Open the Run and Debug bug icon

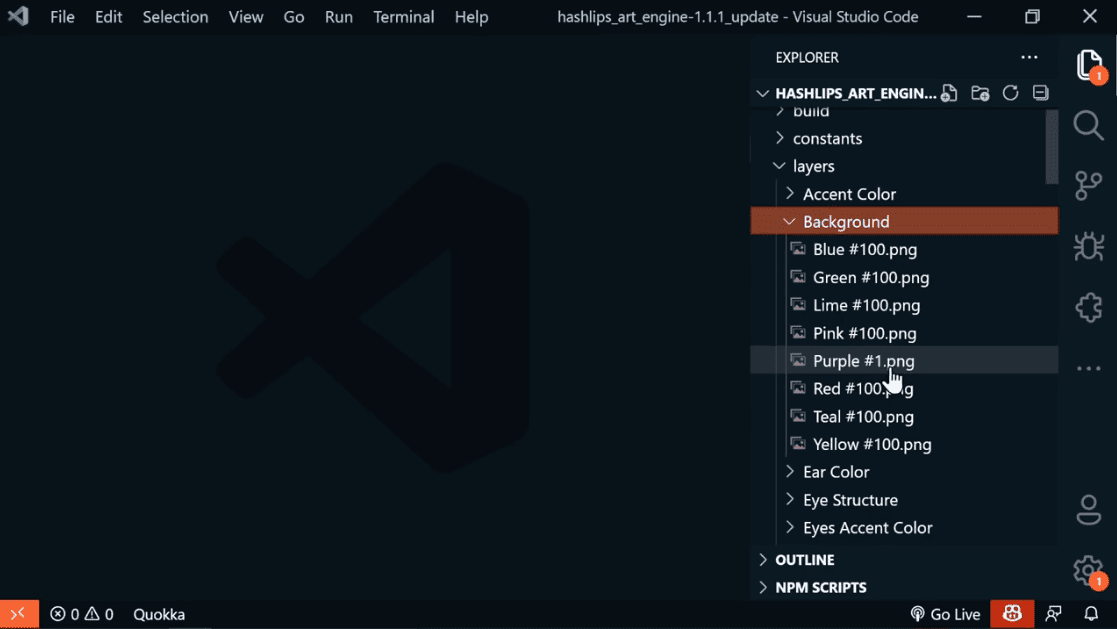pyautogui.click(x=1089, y=246)
